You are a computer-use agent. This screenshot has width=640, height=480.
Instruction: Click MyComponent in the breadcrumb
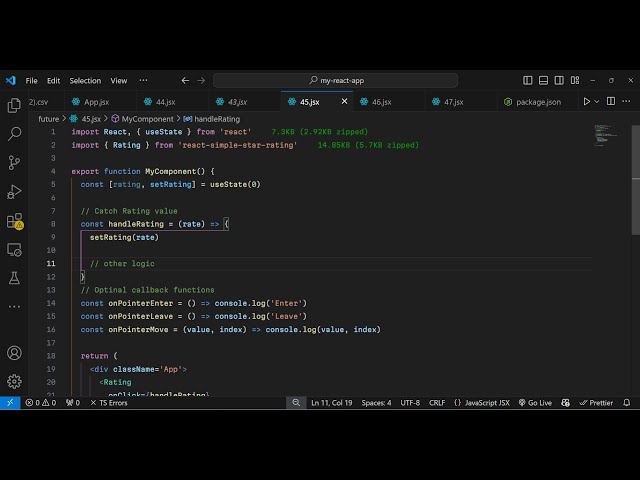point(146,118)
